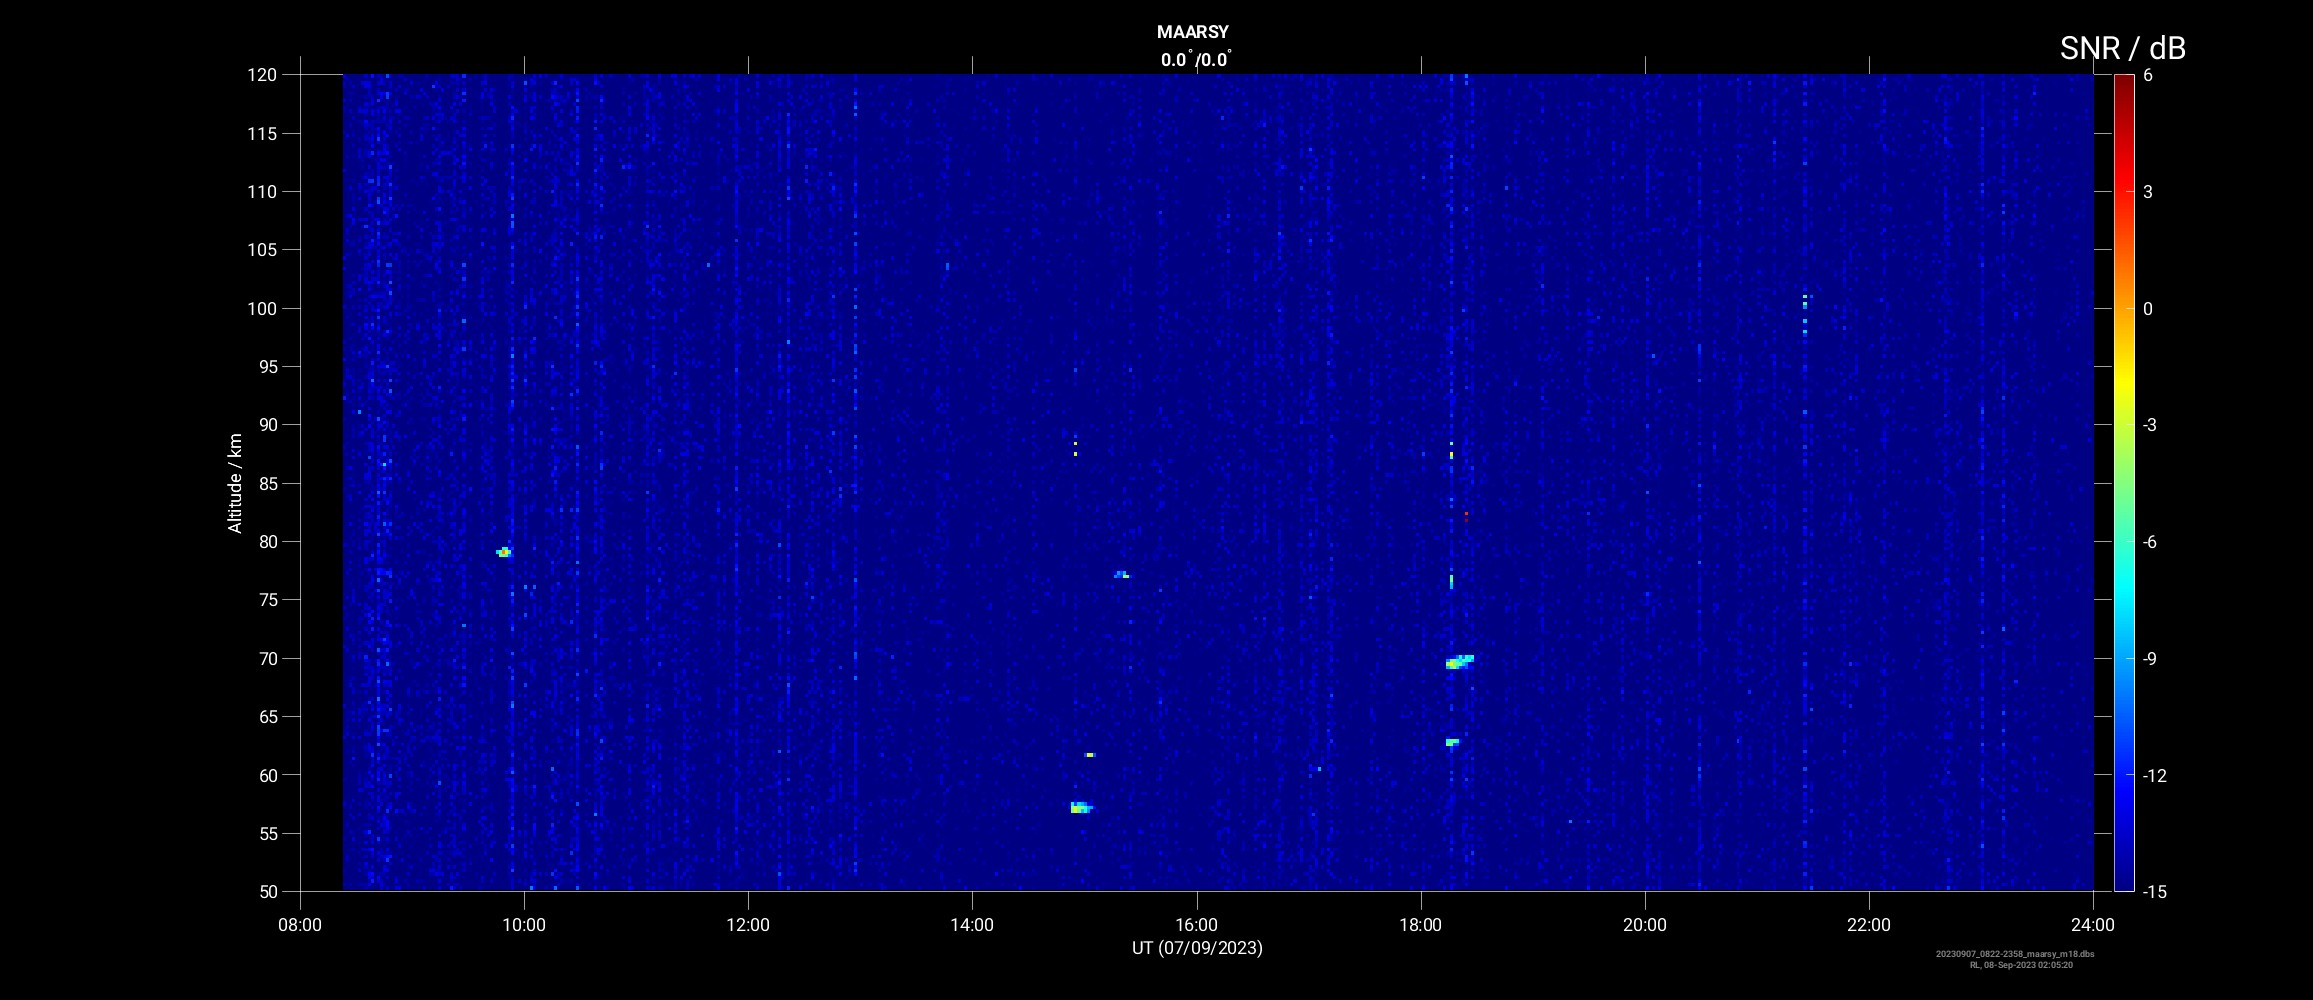
Task: Select the beam angle label 0.0°/0.0°
Action: [x=1196, y=59]
